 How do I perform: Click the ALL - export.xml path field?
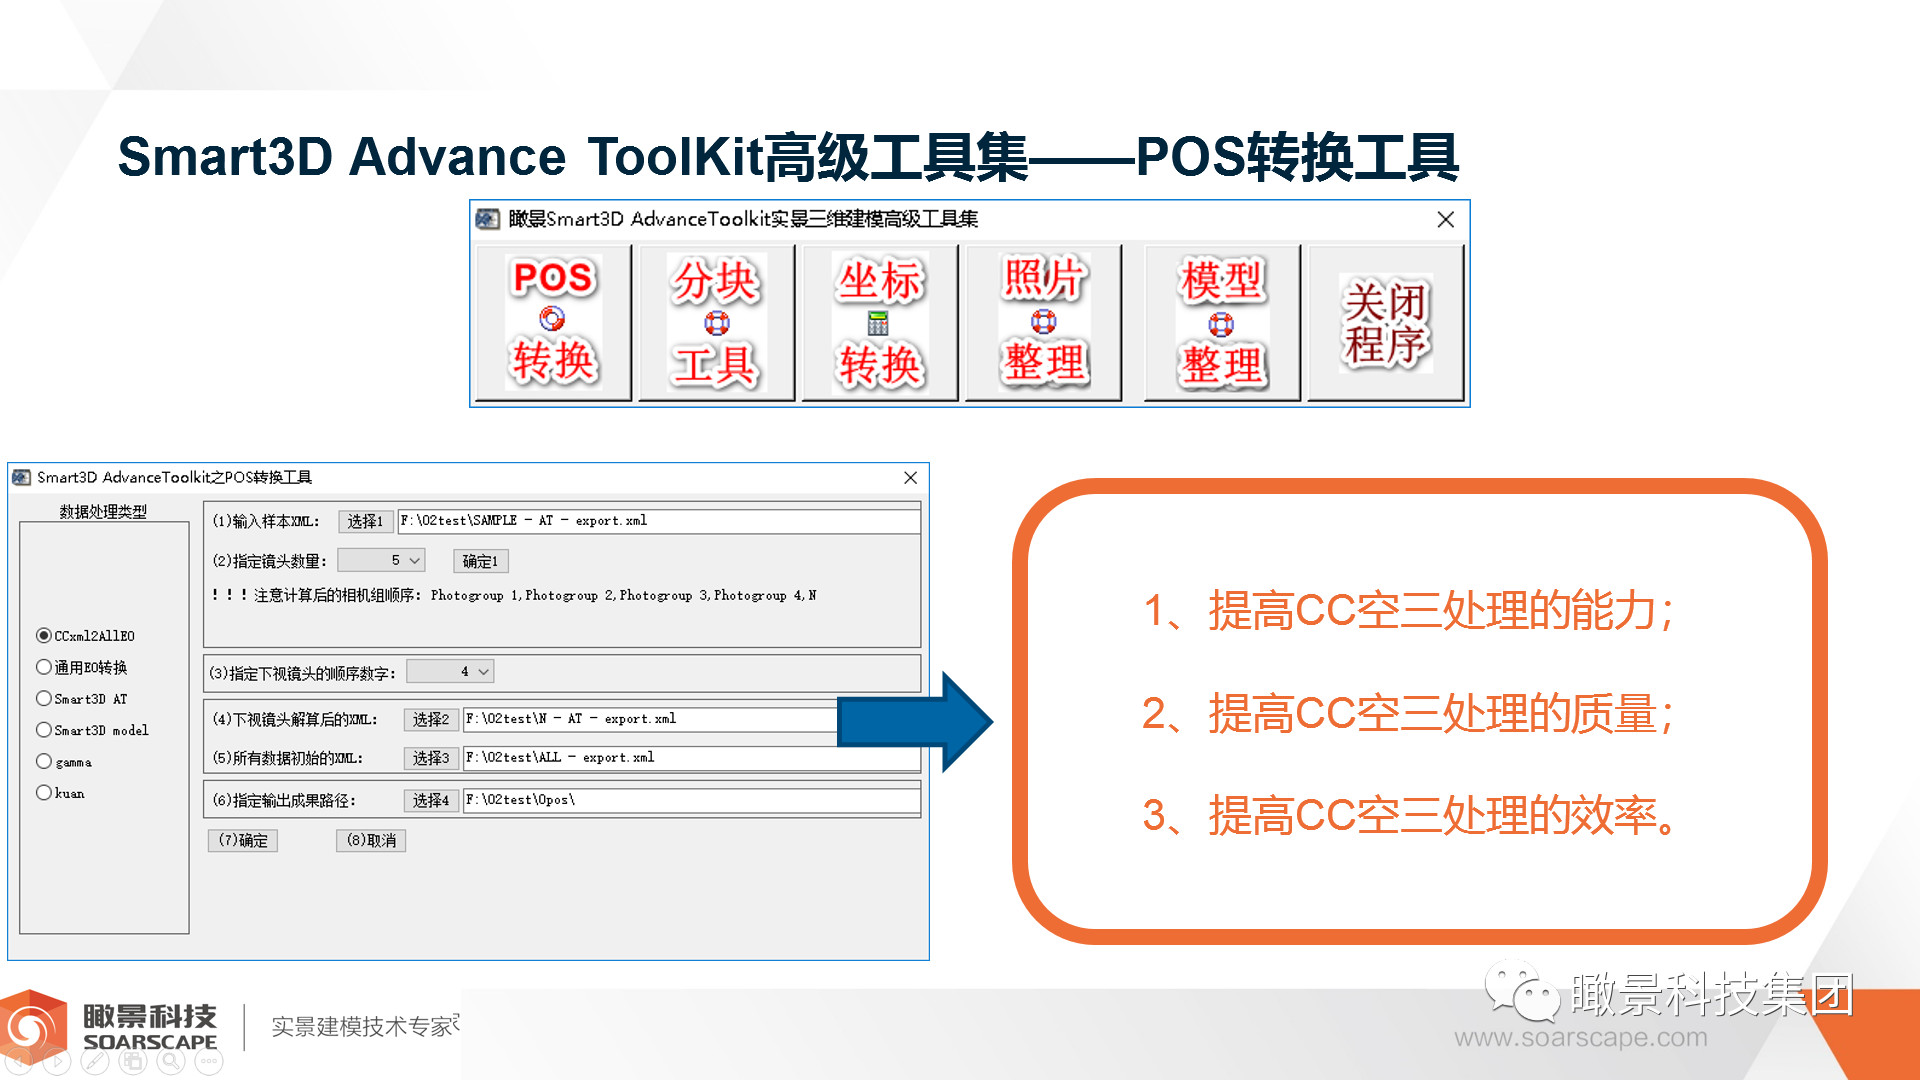click(x=691, y=758)
